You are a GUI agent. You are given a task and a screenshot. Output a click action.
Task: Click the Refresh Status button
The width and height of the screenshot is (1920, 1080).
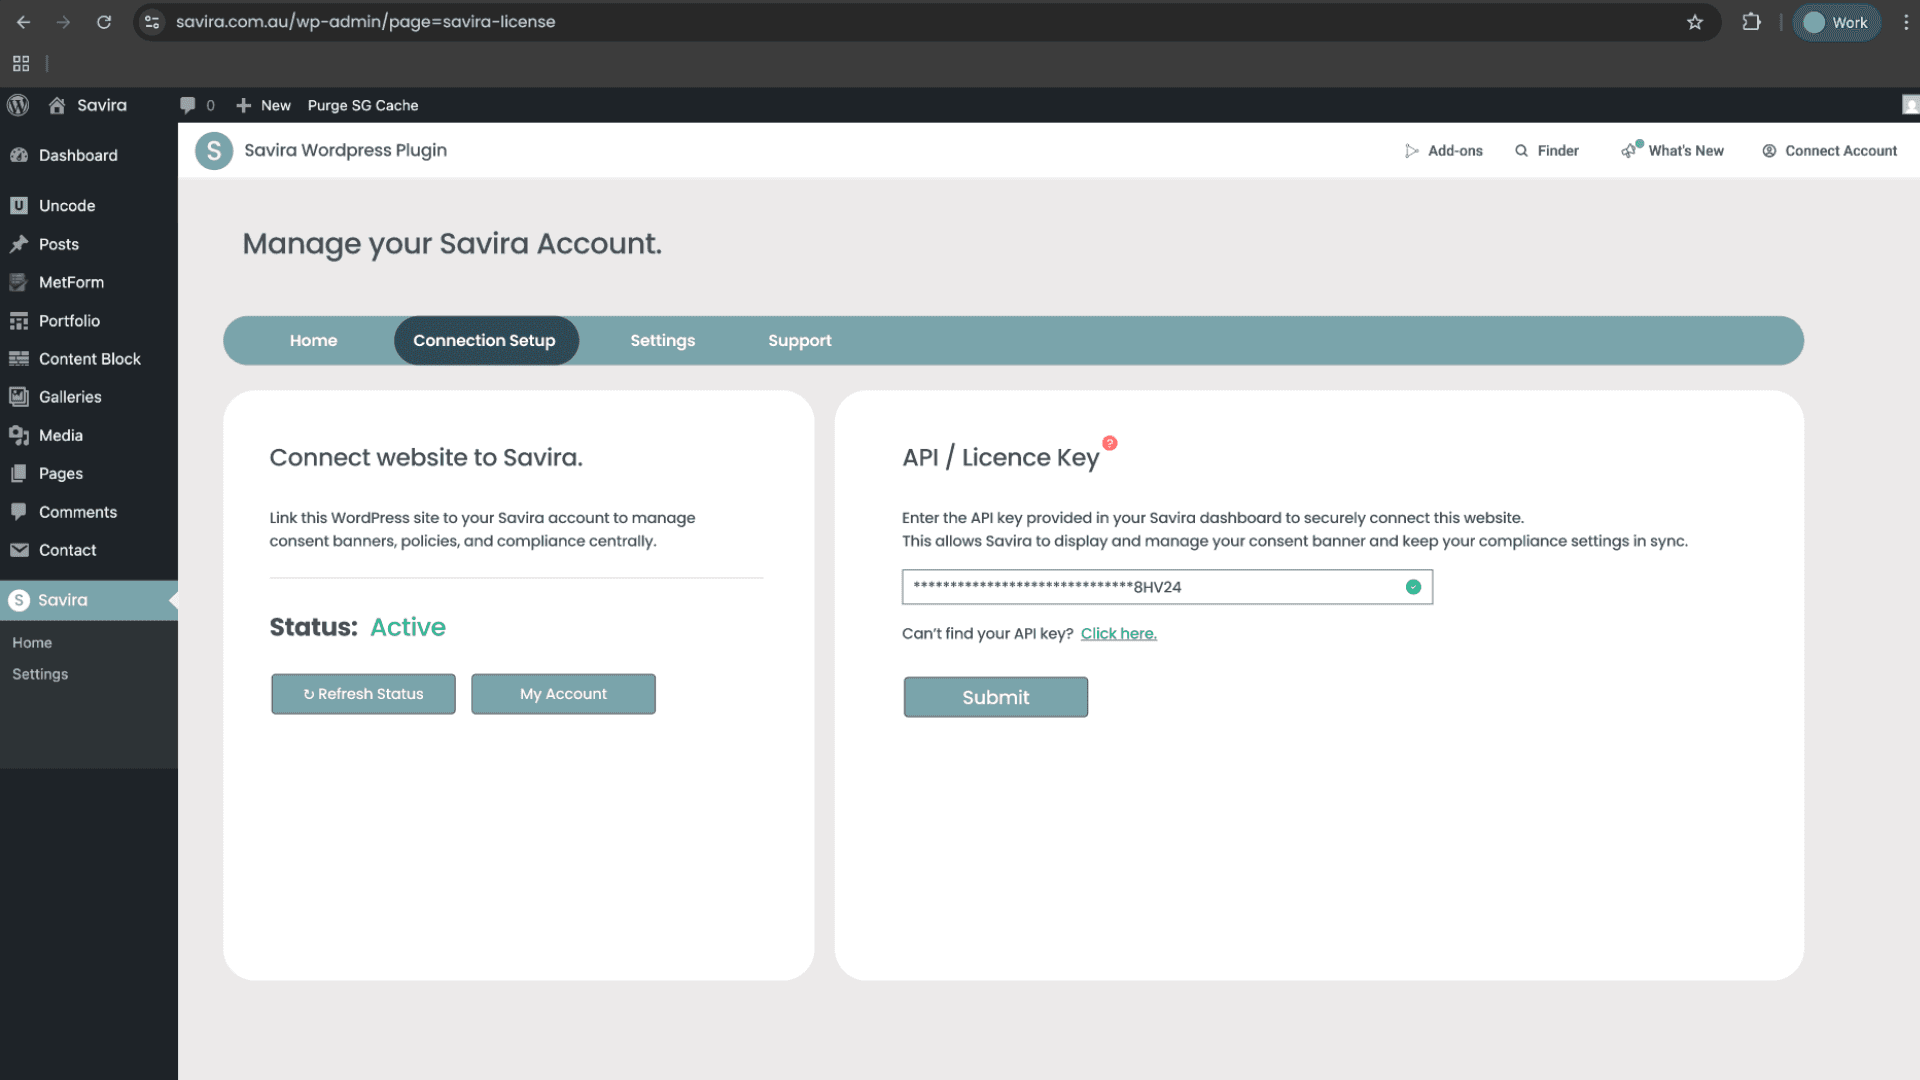pyautogui.click(x=363, y=694)
